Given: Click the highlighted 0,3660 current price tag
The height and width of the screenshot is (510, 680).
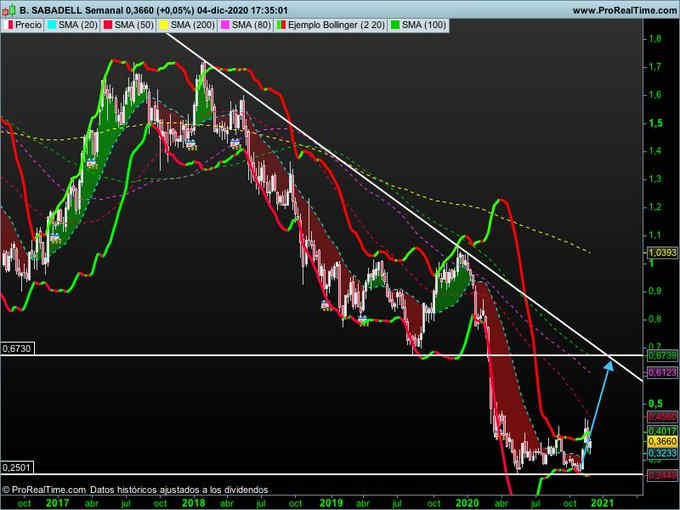Looking at the screenshot, I should pyautogui.click(x=662, y=441).
